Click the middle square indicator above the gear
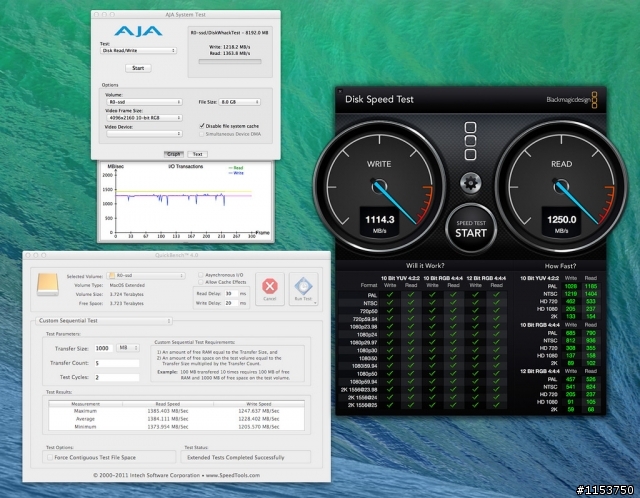The image size is (640, 498). tap(471, 141)
